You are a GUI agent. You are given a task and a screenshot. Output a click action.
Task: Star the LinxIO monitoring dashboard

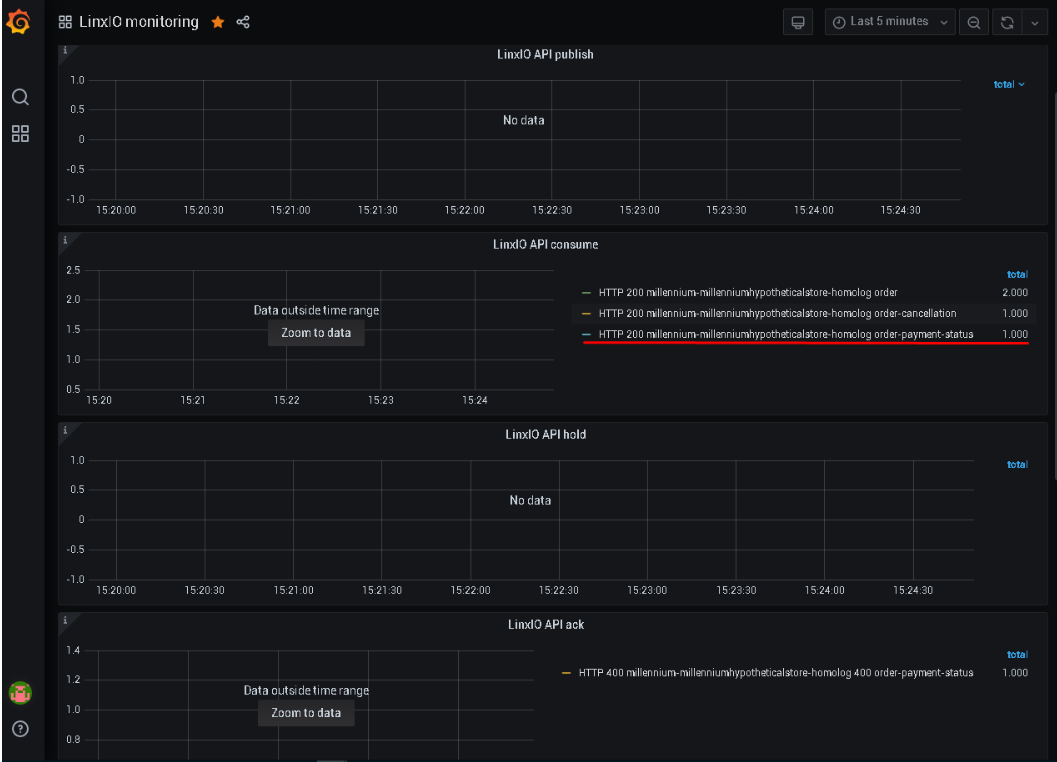(x=218, y=22)
